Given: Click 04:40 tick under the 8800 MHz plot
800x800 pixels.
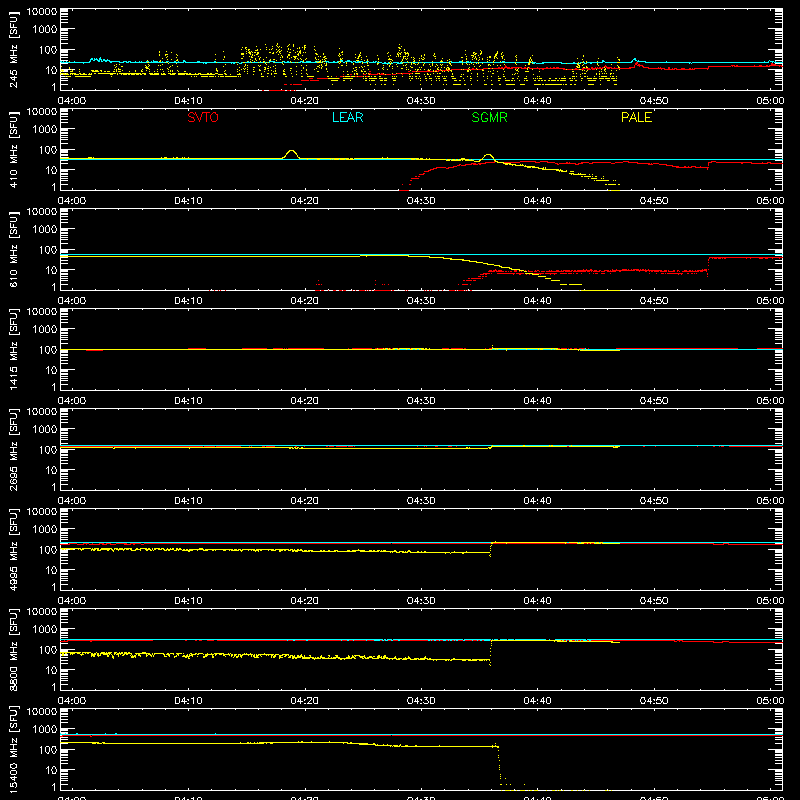Looking at the screenshot, I should (x=537, y=701).
